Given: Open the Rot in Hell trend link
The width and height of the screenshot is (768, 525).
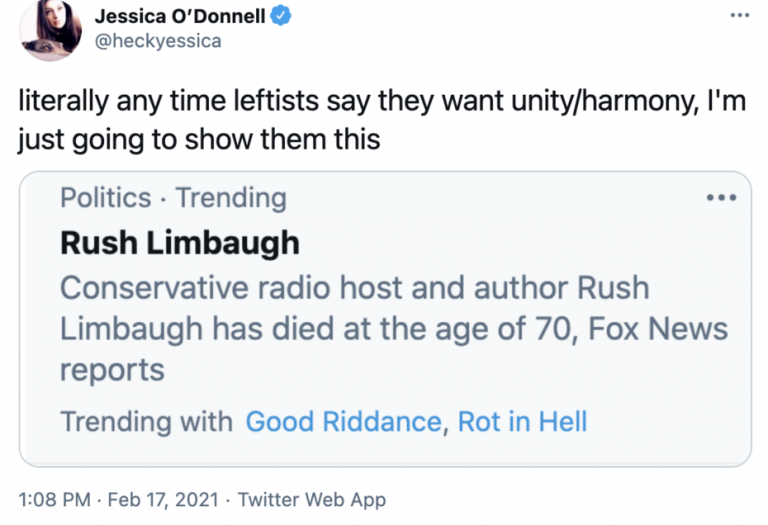Looking at the screenshot, I should [x=522, y=422].
